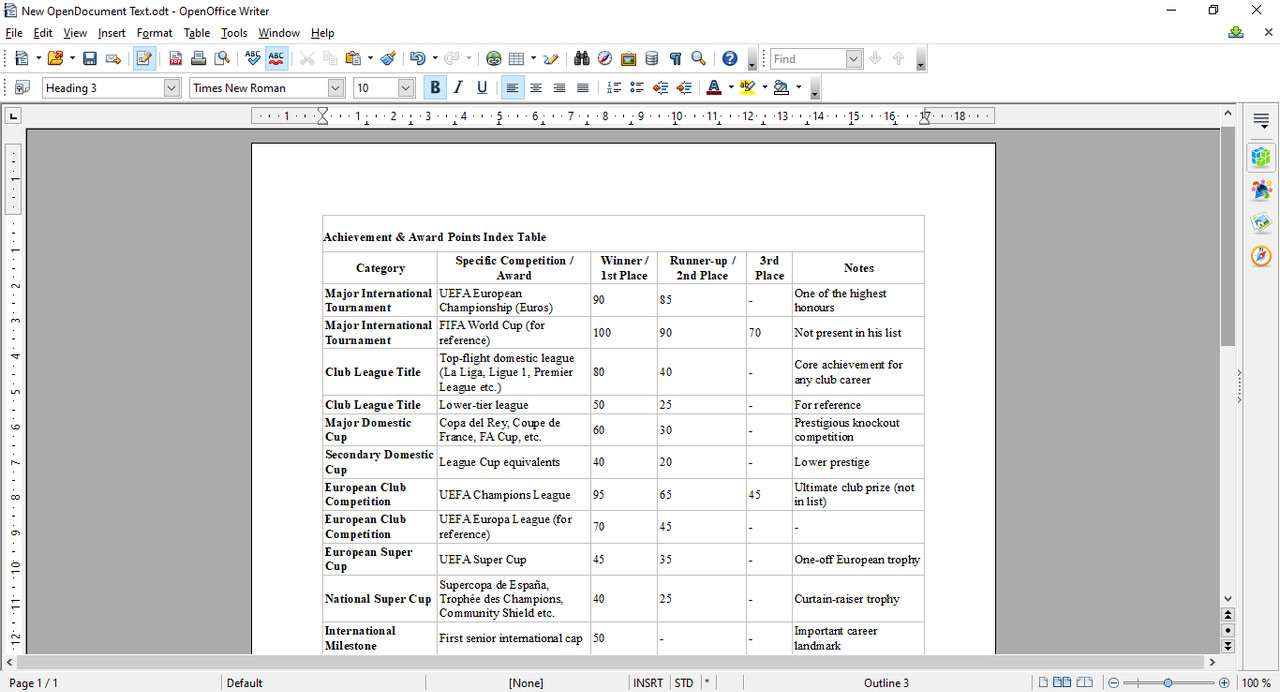Open the Background Color dropdown arrow
This screenshot has width=1280, height=692.
click(798, 88)
